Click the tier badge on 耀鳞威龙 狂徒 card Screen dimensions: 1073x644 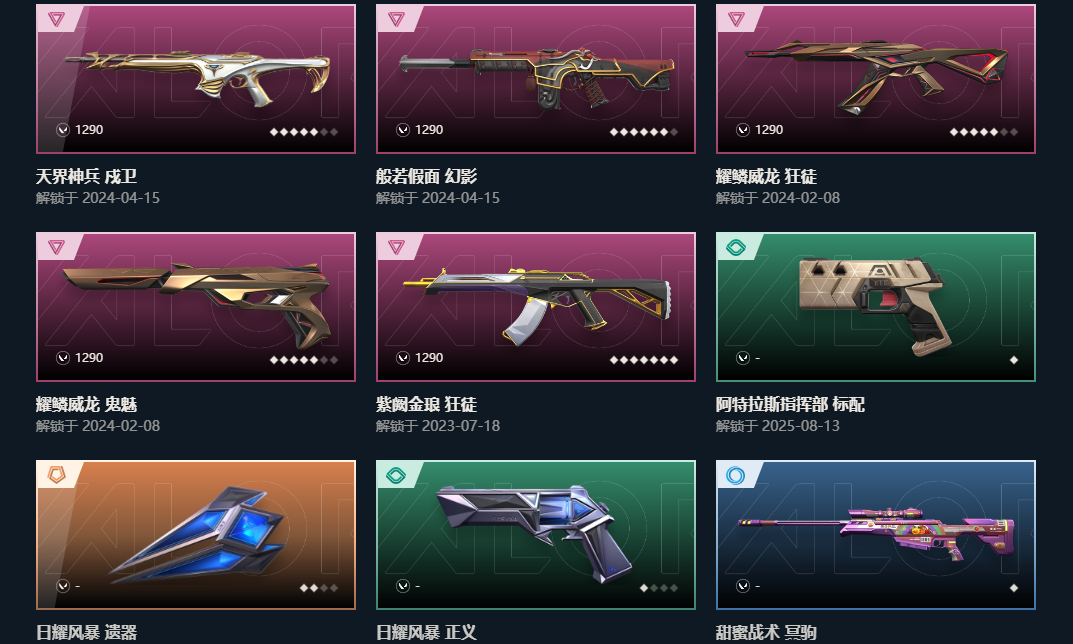(736, 19)
